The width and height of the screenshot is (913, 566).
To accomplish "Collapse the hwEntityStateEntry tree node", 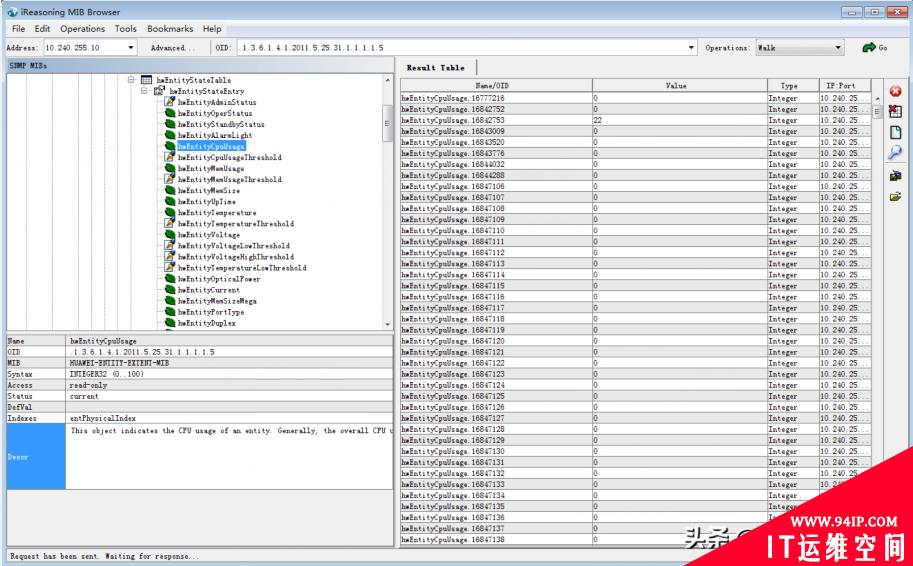I will point(144,91).
